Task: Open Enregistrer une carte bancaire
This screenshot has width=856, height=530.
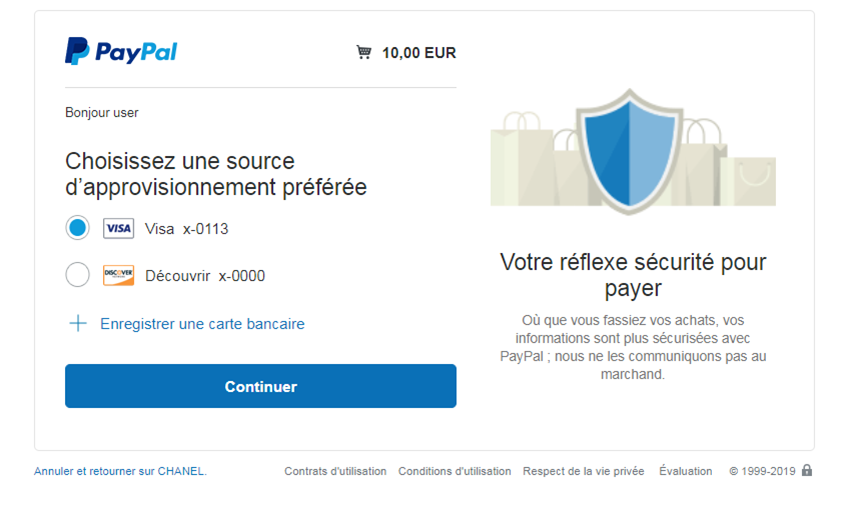Action: tap(202, 324)
